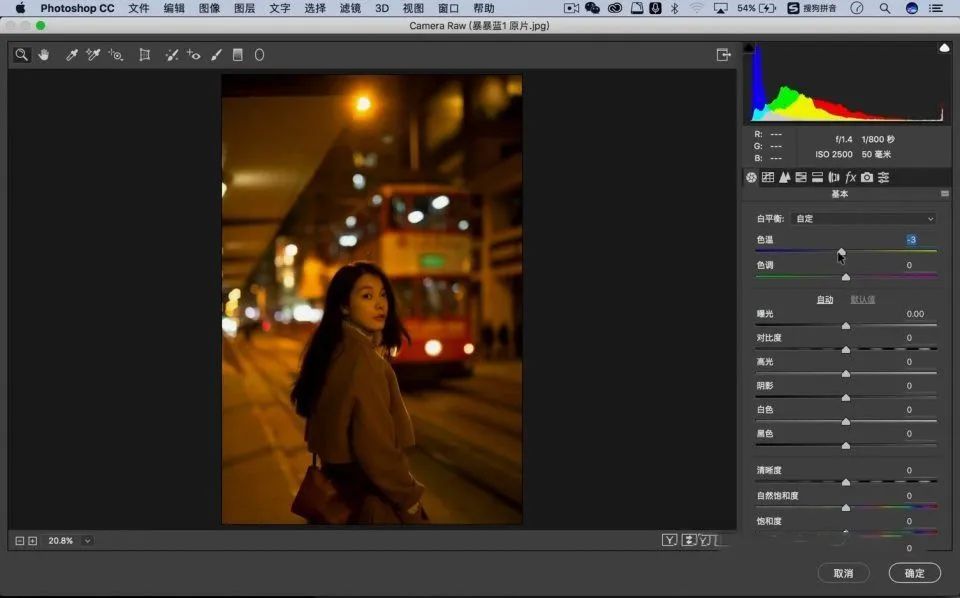Open the fx Effects panel tab
This screenshot has width=960, height=598.
tap(851, 177)
